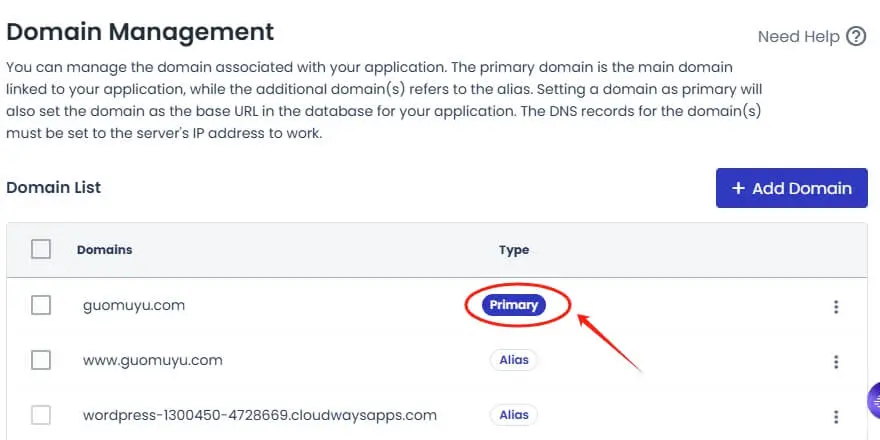
Task: Check the guomuyu.com primary domain checkbox
Action: (x=41, y=305)
